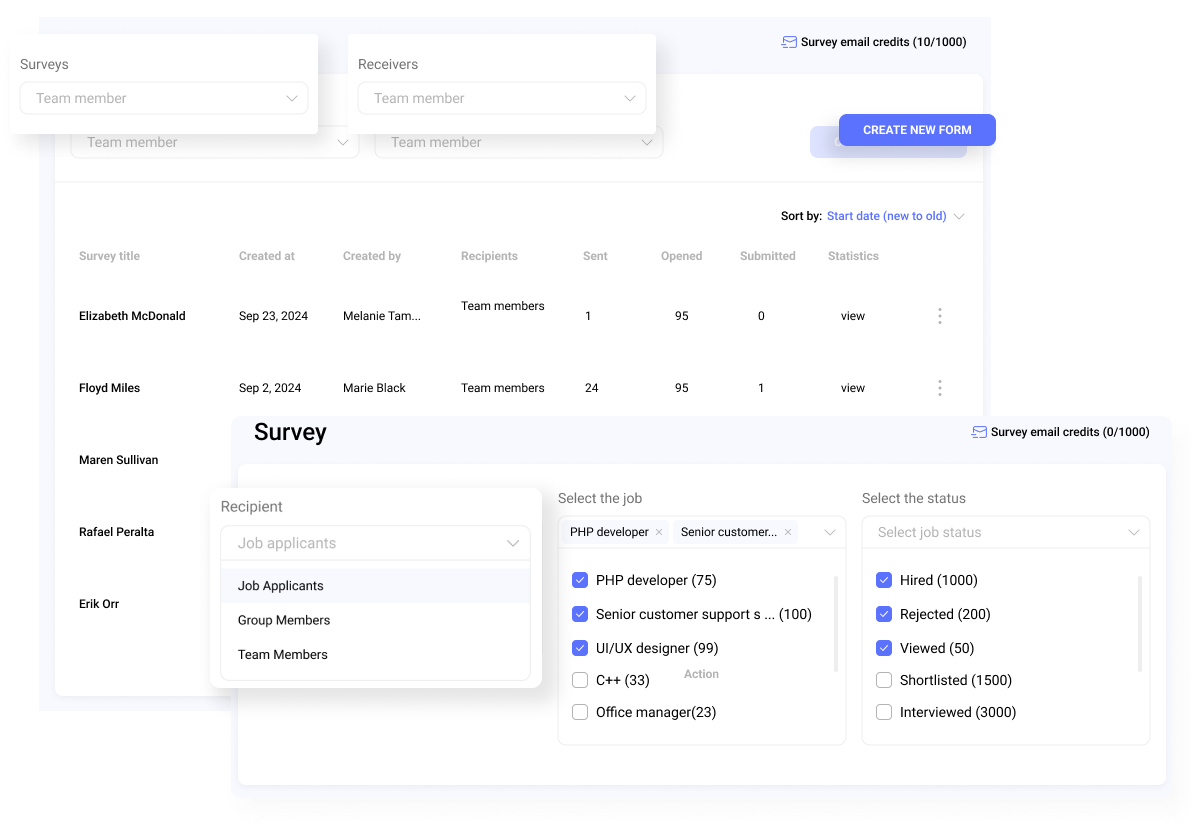1202x831 pixels.
Task: Choose Team Members in the Recipient list
Action: pos(283,654)
